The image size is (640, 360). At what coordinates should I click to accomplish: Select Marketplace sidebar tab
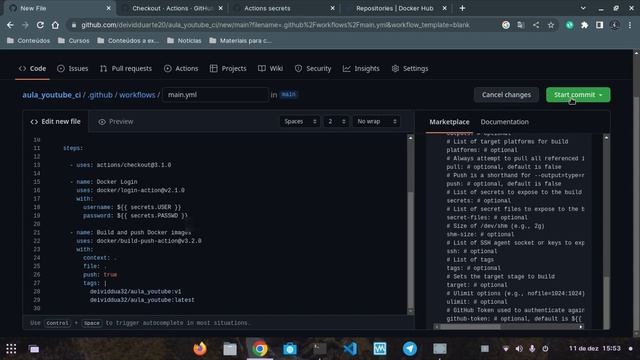point(449,122)
